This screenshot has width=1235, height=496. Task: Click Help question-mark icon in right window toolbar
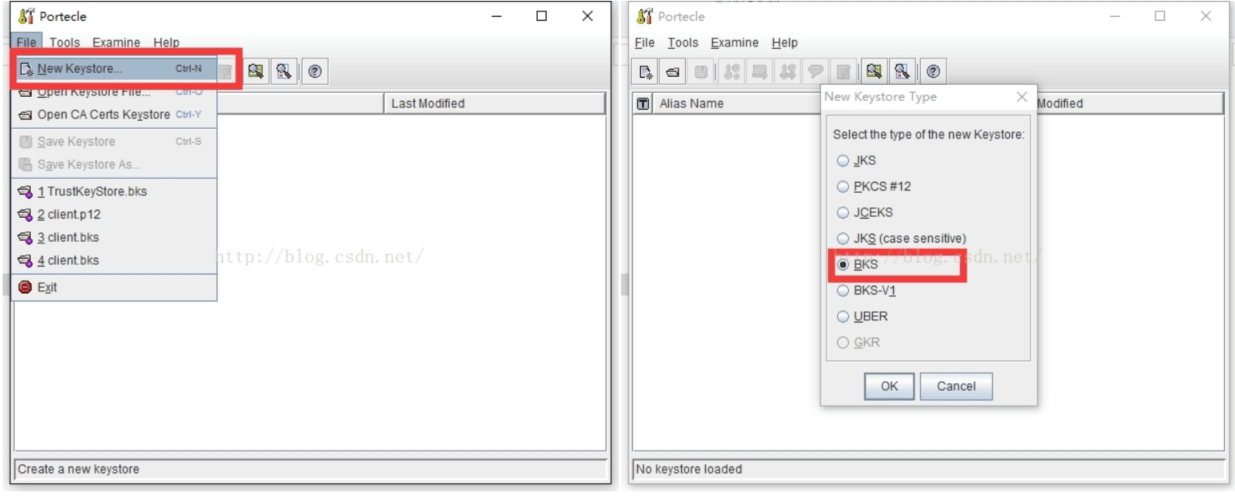tap(932, 71)
